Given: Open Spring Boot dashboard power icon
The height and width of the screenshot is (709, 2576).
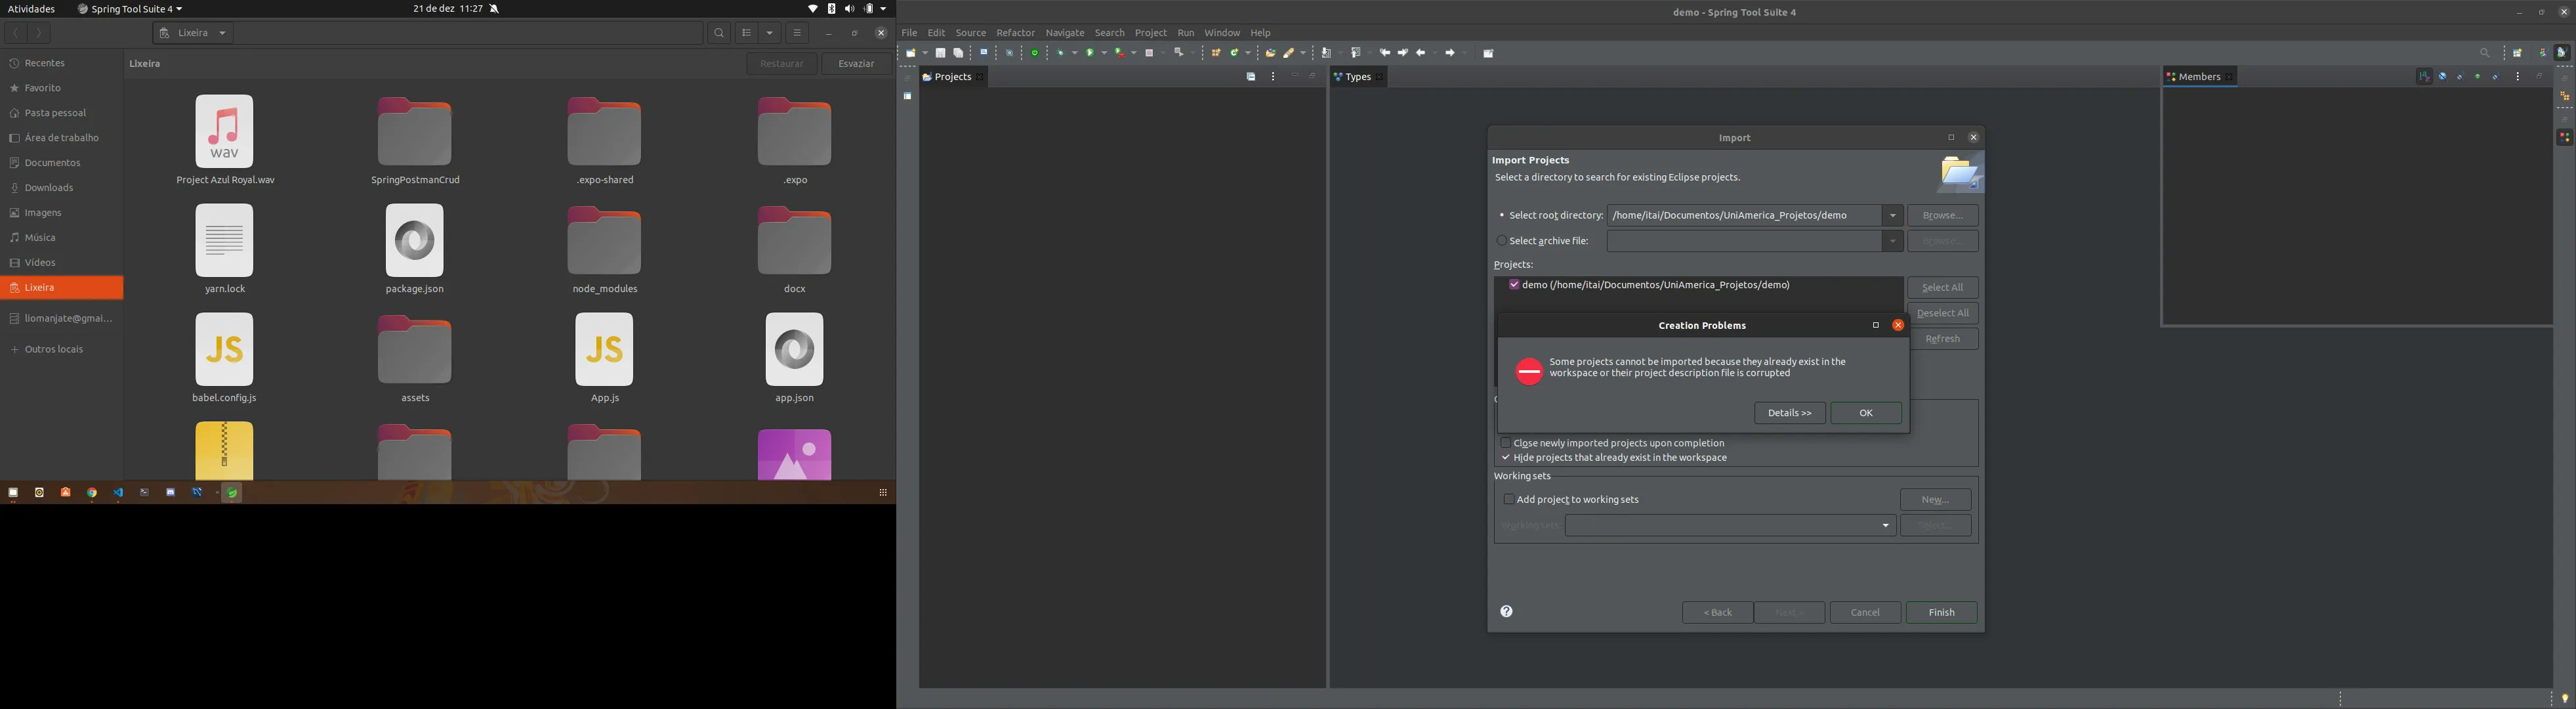Looking at the screenshot, I should 1035,53.
